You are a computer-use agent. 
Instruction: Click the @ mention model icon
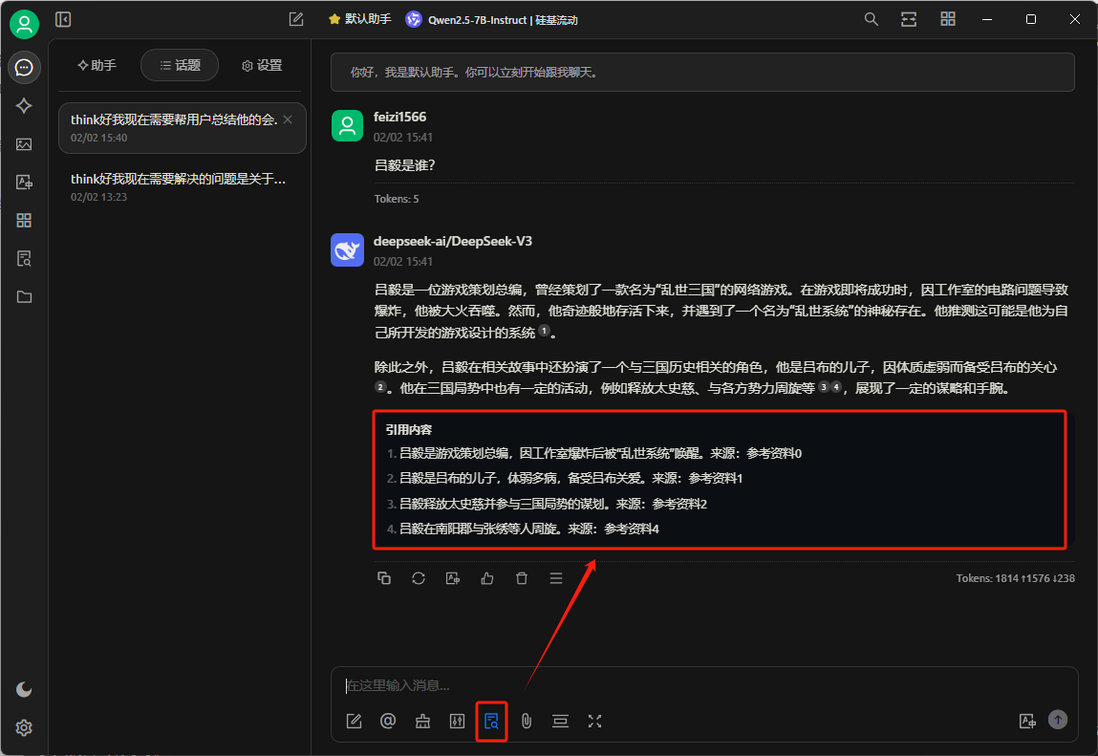click(388, 721)
